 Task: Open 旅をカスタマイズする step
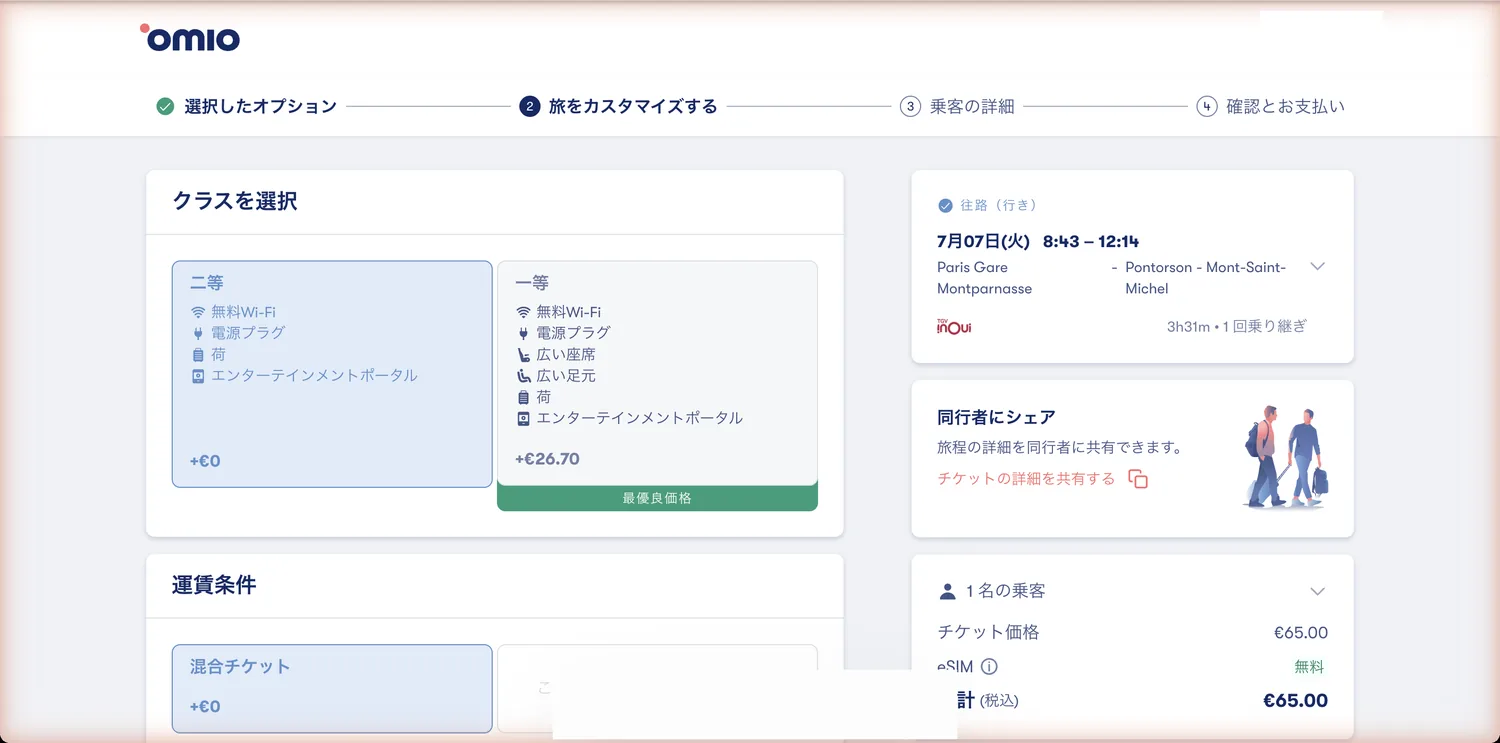pyautogui.click(x=633, y=106)
